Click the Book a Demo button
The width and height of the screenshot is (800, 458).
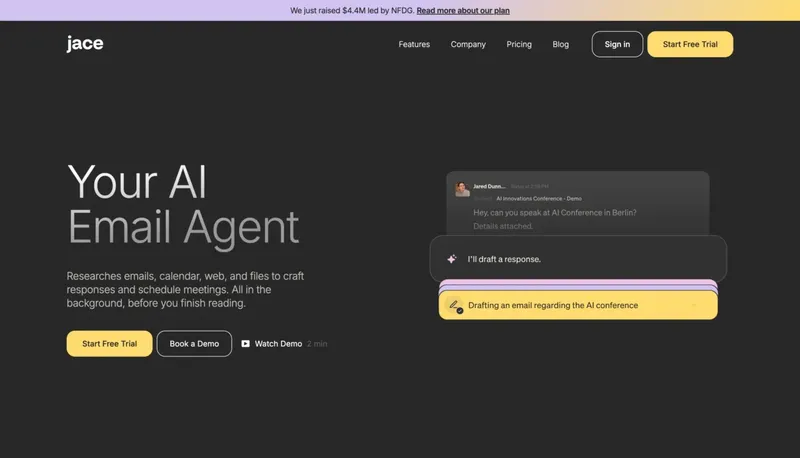[x=194, y=344]
